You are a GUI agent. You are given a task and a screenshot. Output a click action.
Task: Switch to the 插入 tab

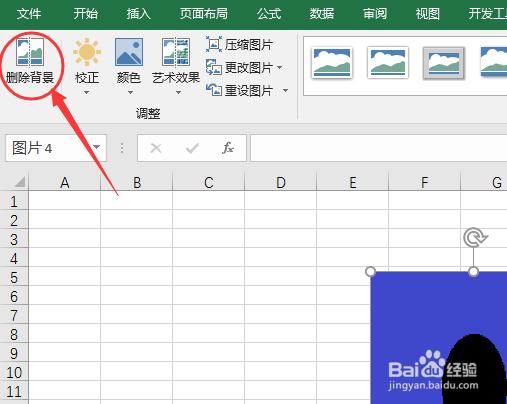click(x=138, y=14)
